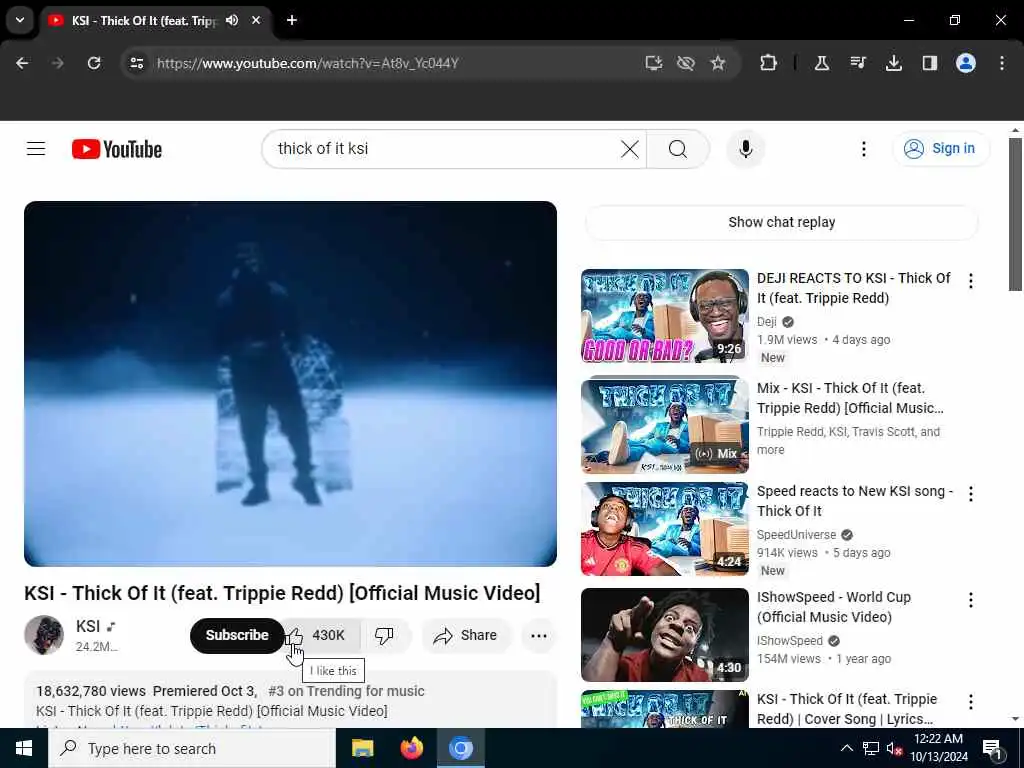Open browser extensions puzzle icon
Image resolution: width=1024 pixels, height=768 pixels.
769,63
